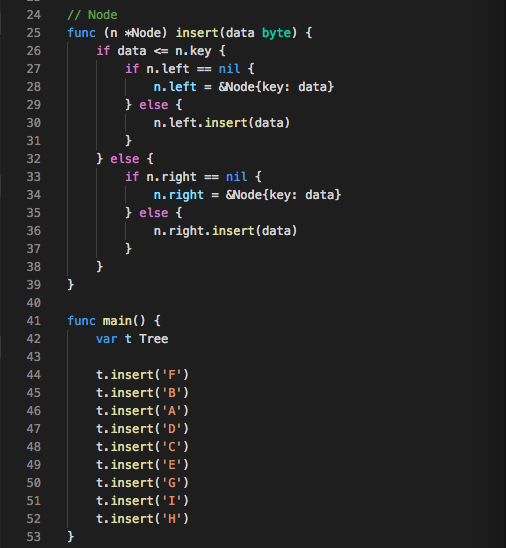Click '&Node{key: data}' on line 34
The height and width of the screenshot is (548, 506).
pos(283,195)
